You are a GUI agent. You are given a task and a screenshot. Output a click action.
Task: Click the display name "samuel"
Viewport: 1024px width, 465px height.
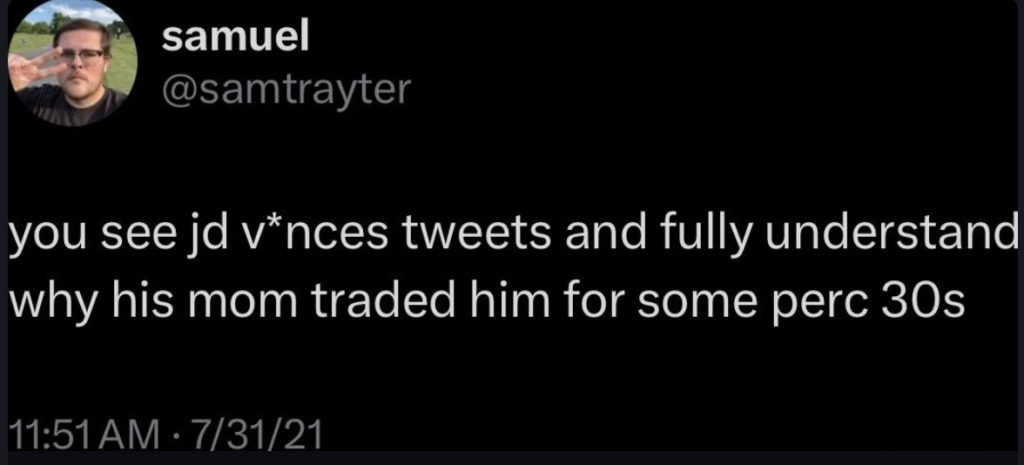(234, 39)
